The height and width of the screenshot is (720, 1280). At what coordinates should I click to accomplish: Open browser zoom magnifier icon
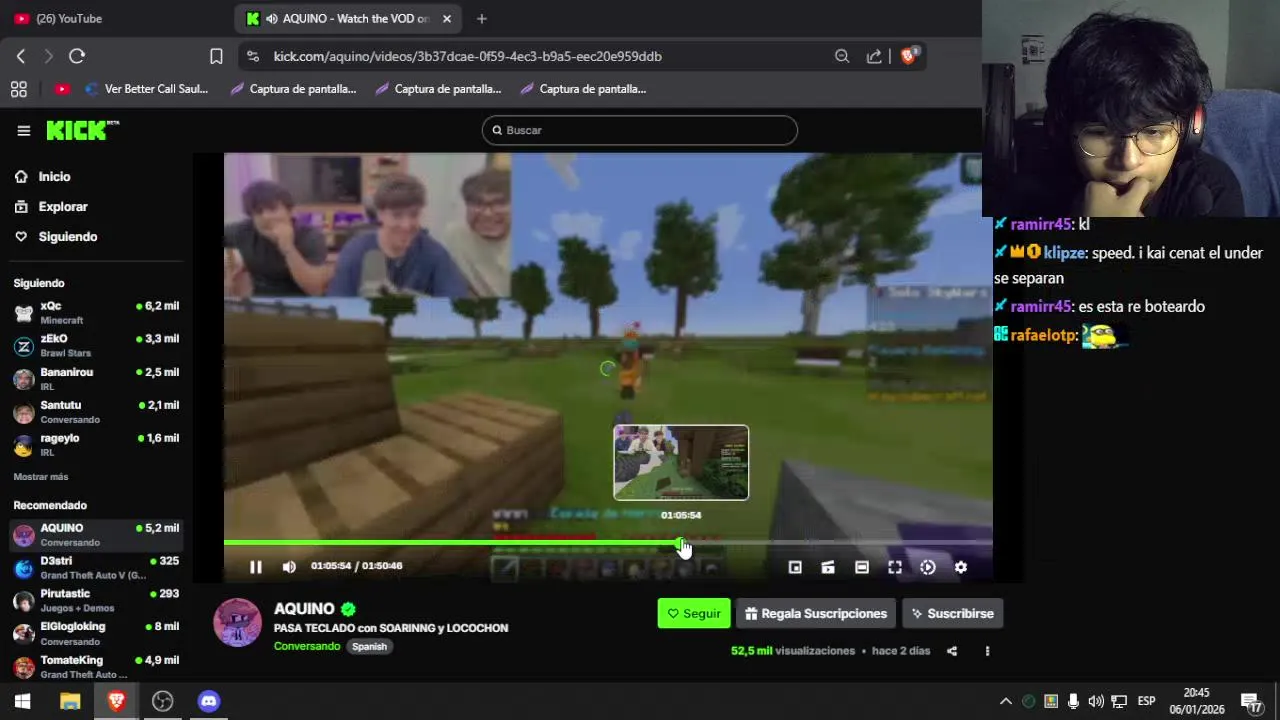pyautogui.click(x=842, y=56)
